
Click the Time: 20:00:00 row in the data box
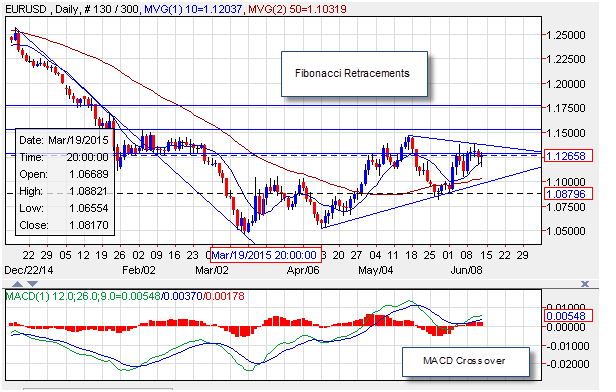pyautogui.click(x=64, y=157)
